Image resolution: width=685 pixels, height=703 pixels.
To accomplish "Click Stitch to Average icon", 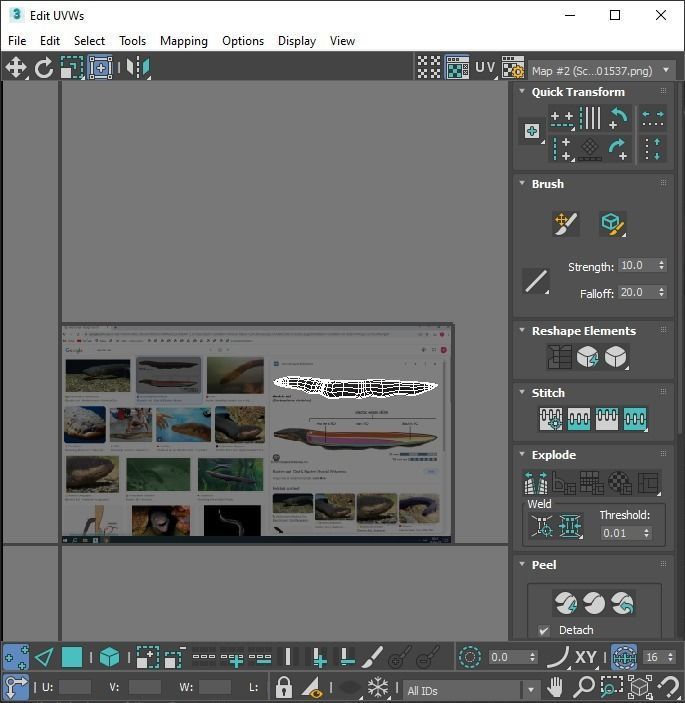I will tap(579, 419).
